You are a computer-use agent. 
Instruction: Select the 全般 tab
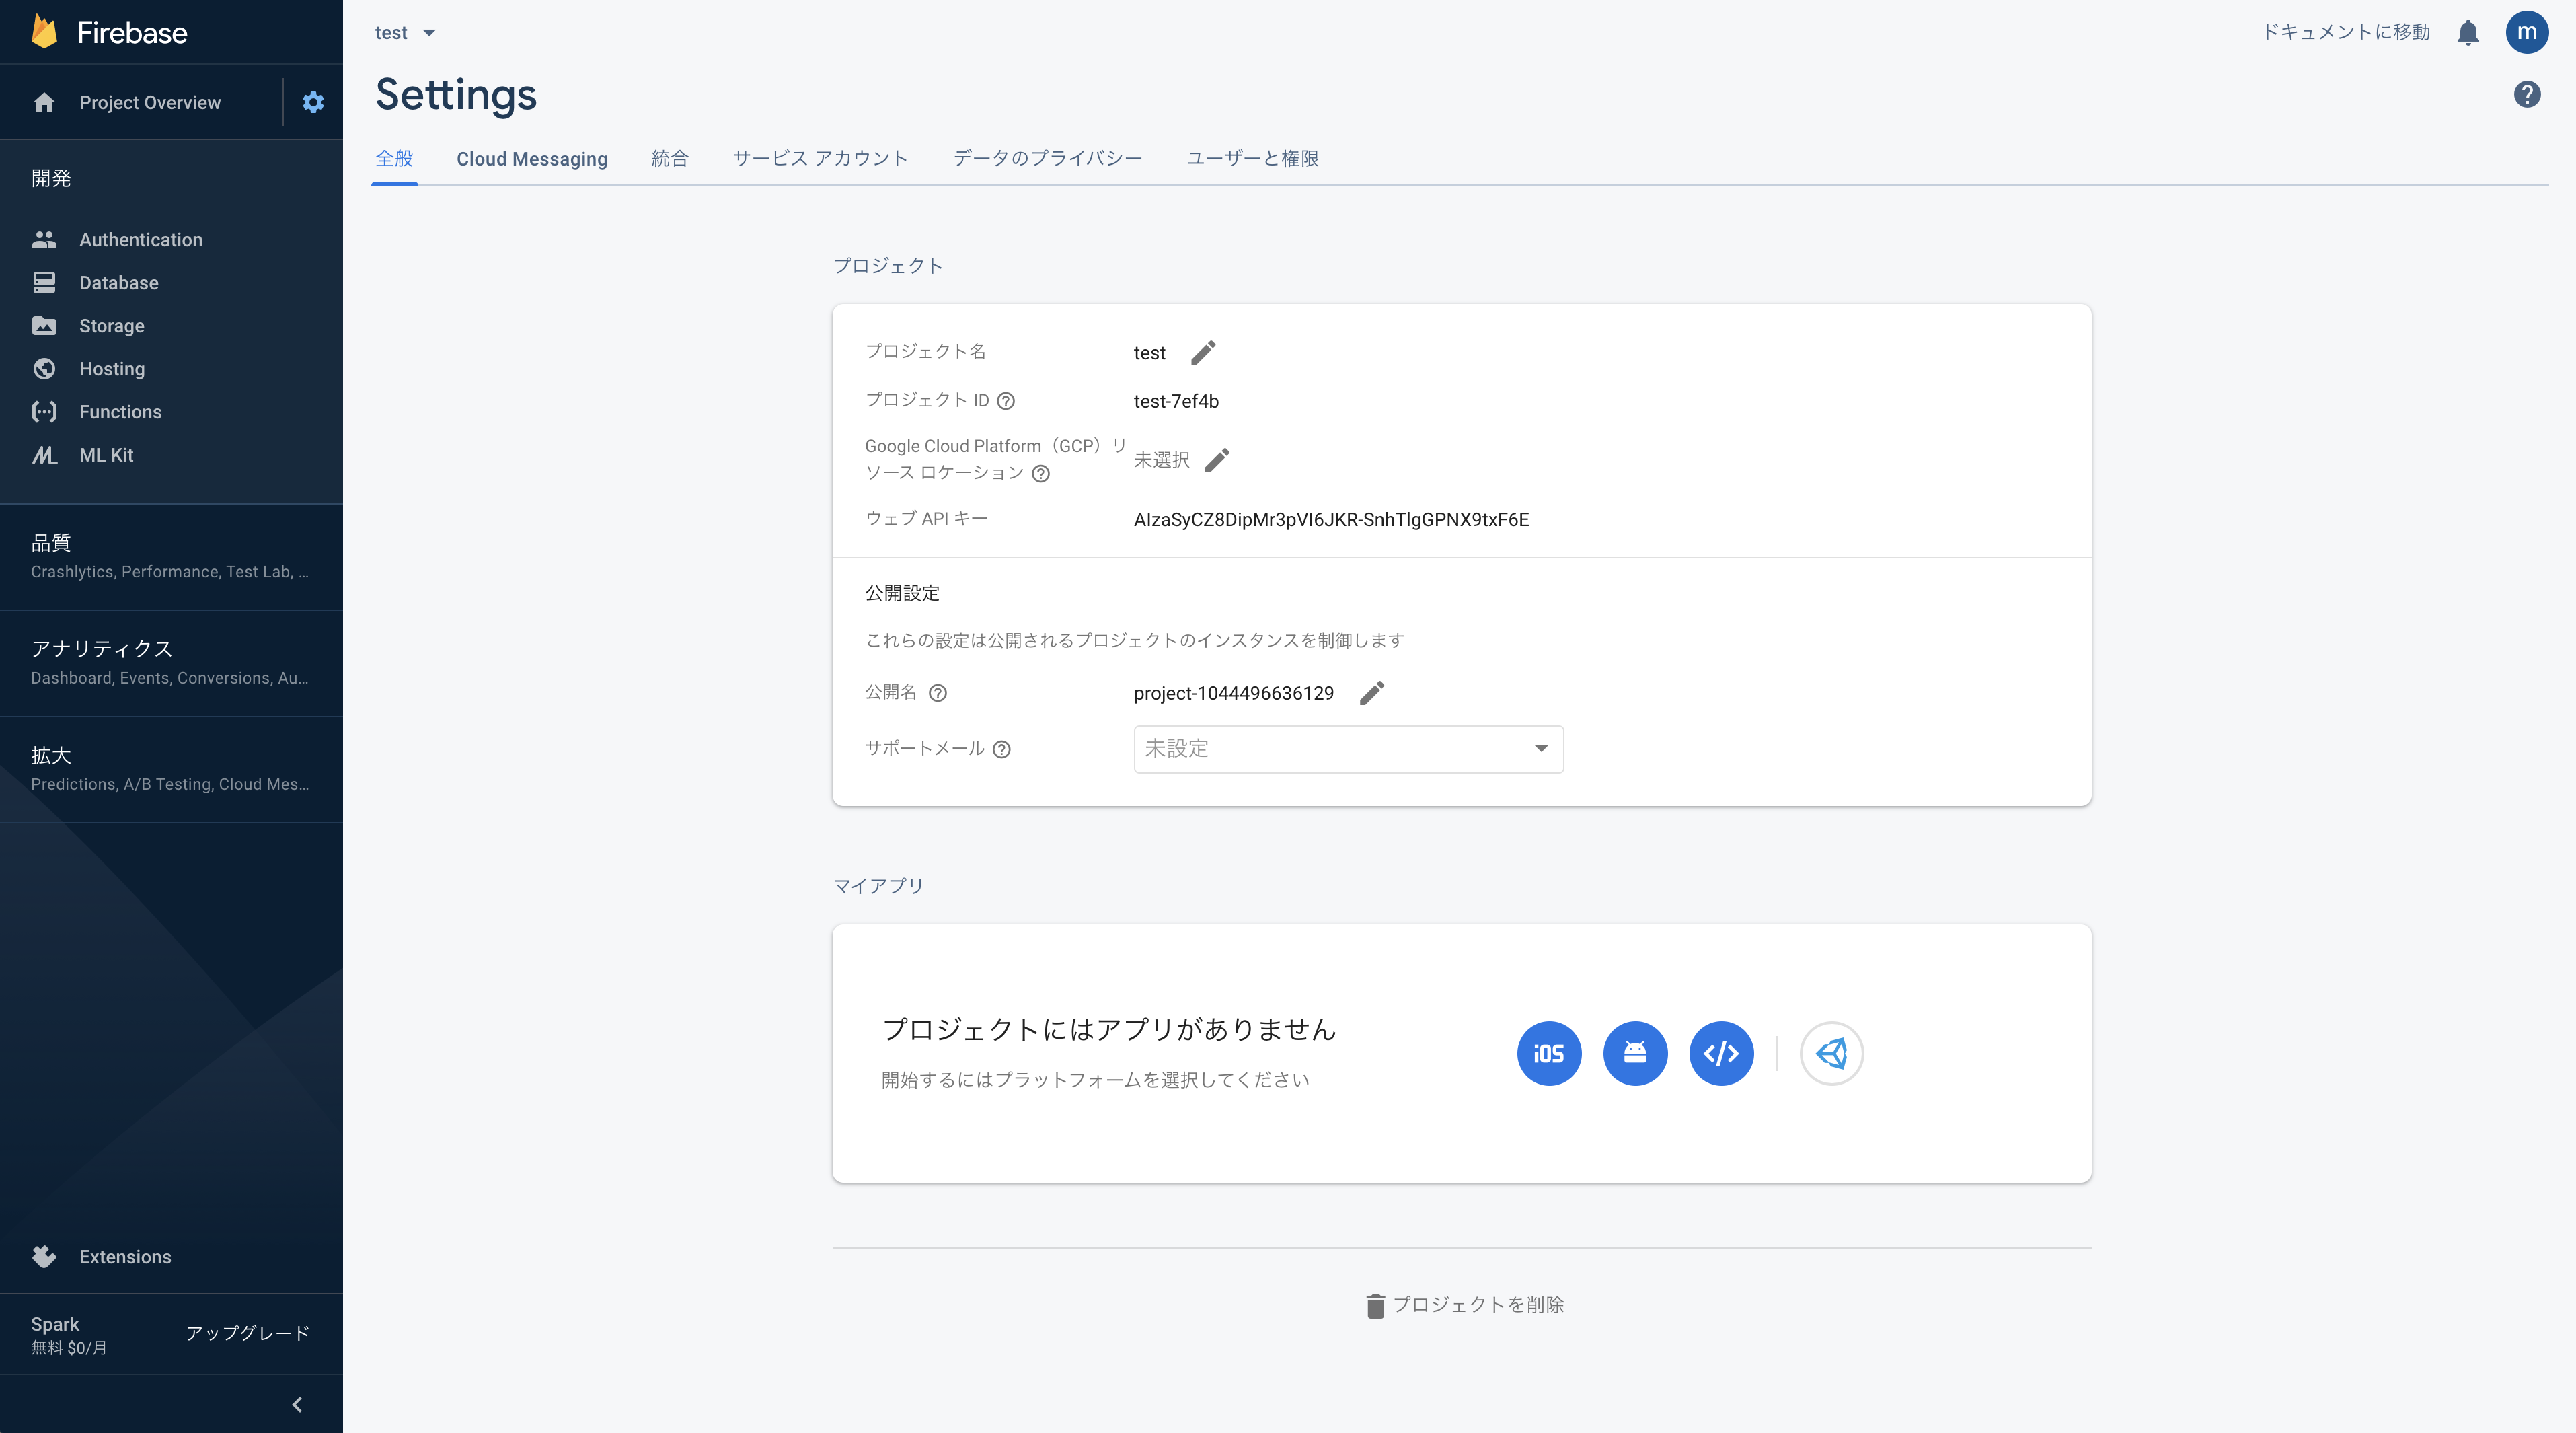coord(394,158)
